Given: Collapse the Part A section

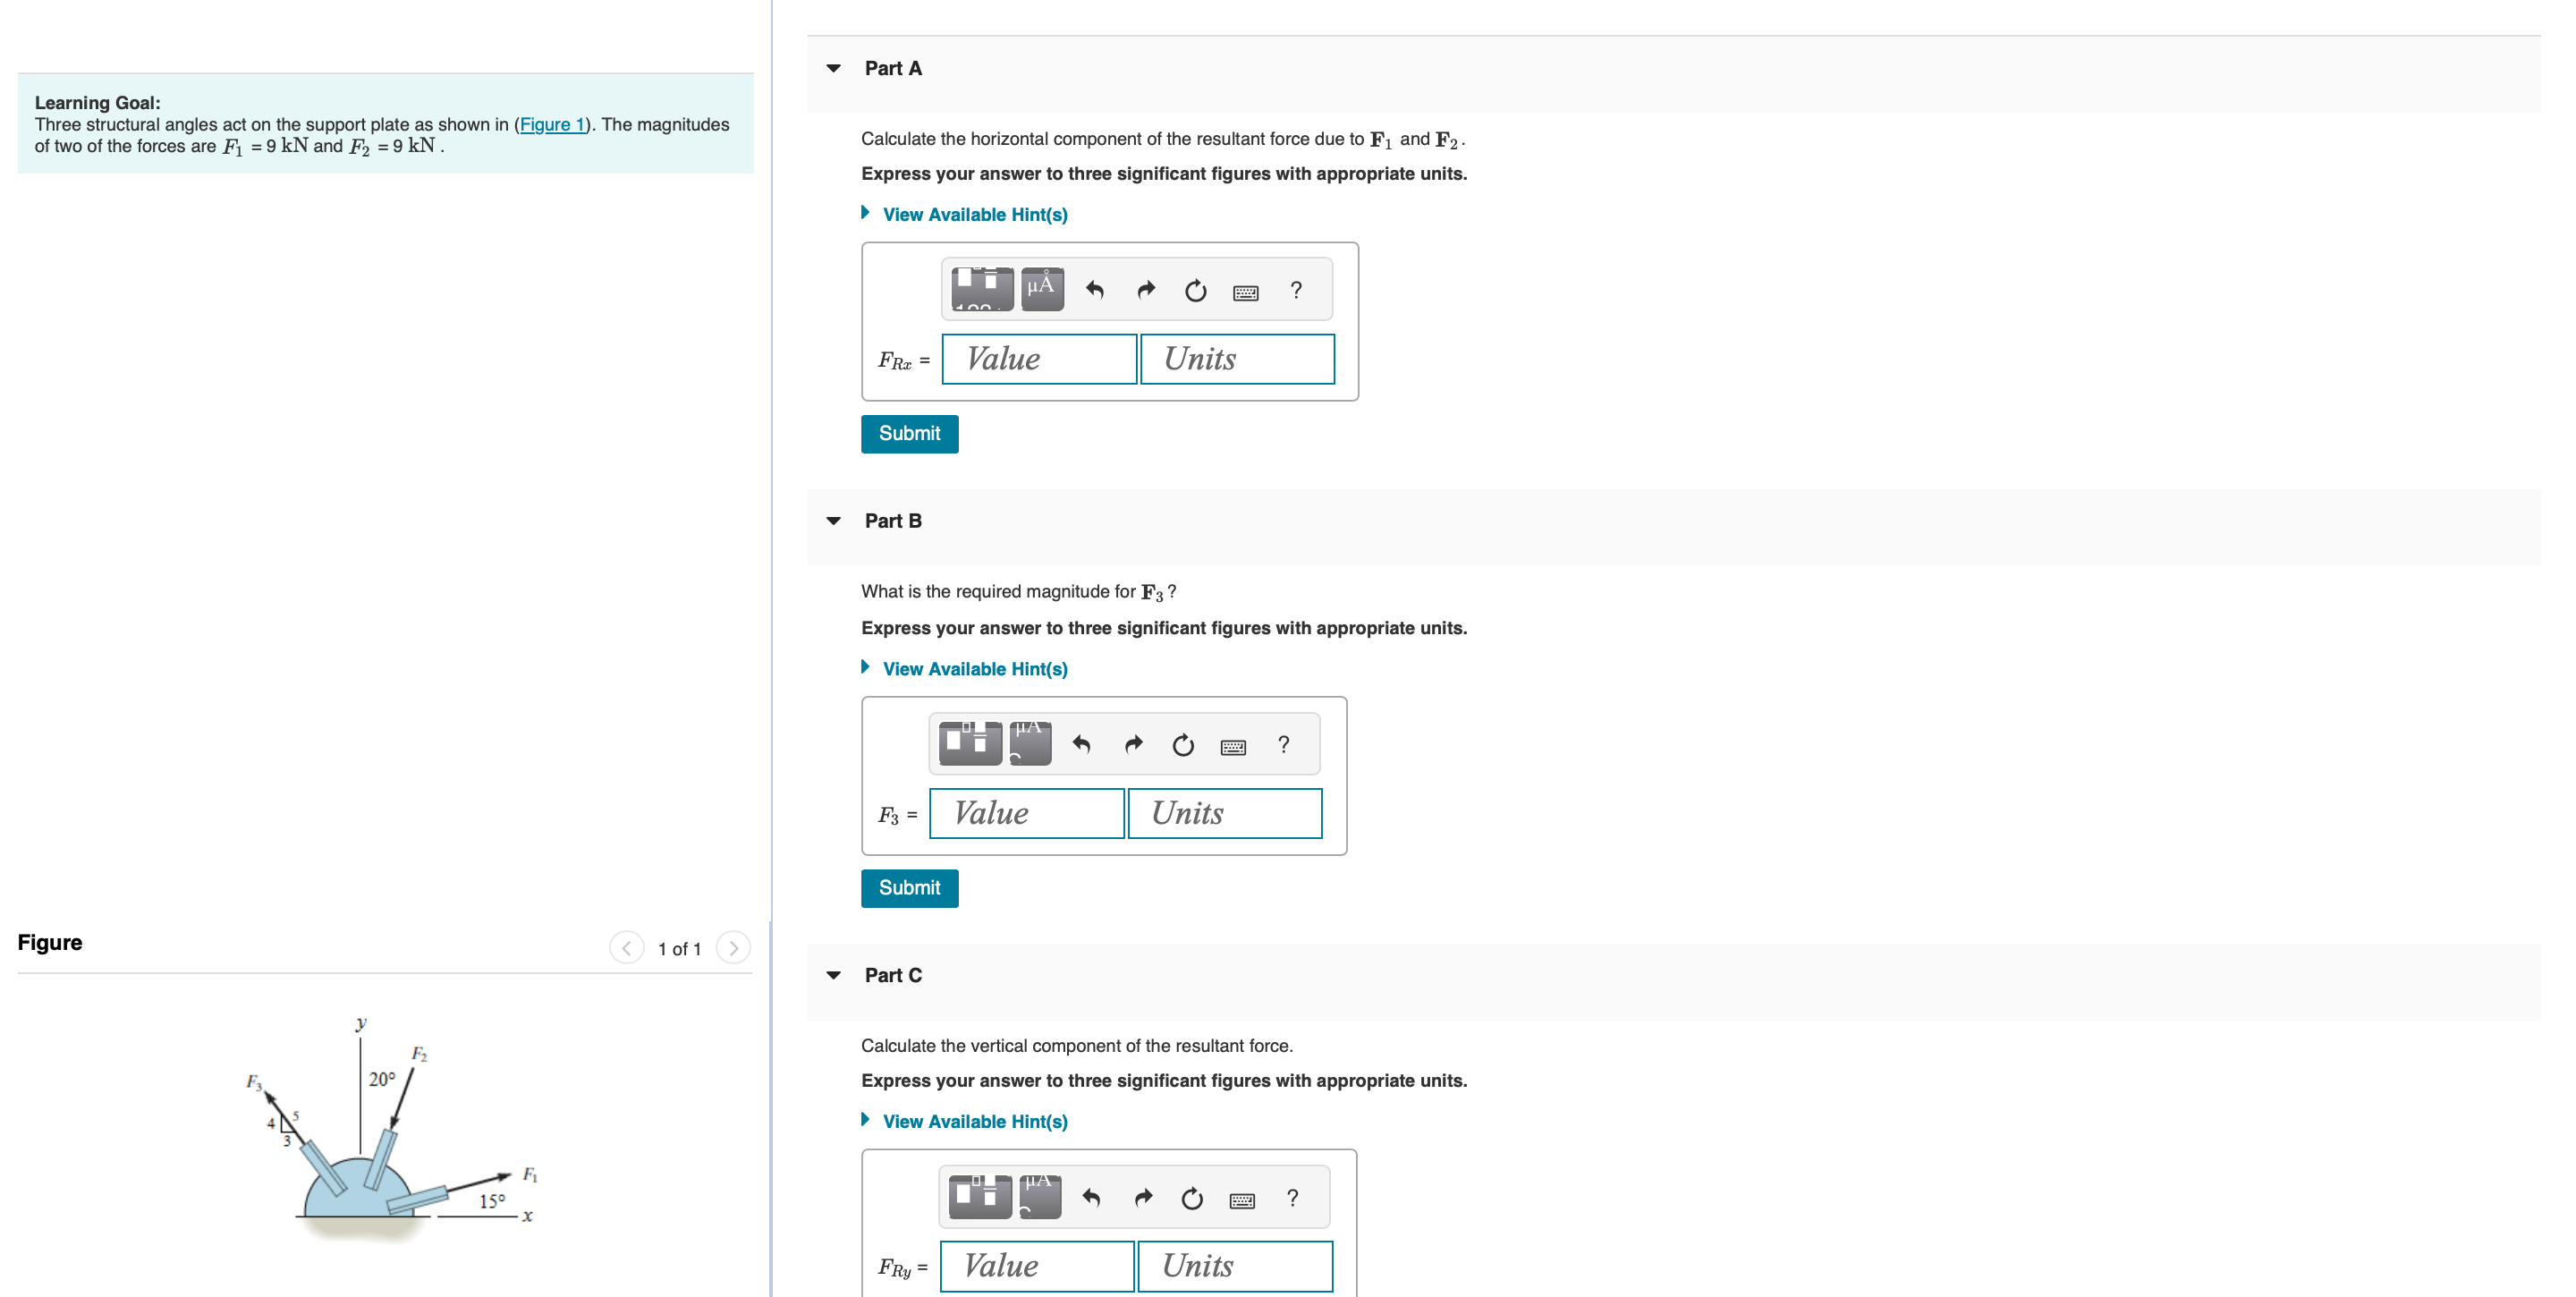Looking at the screenshot, I should click(x=833, y=69).
